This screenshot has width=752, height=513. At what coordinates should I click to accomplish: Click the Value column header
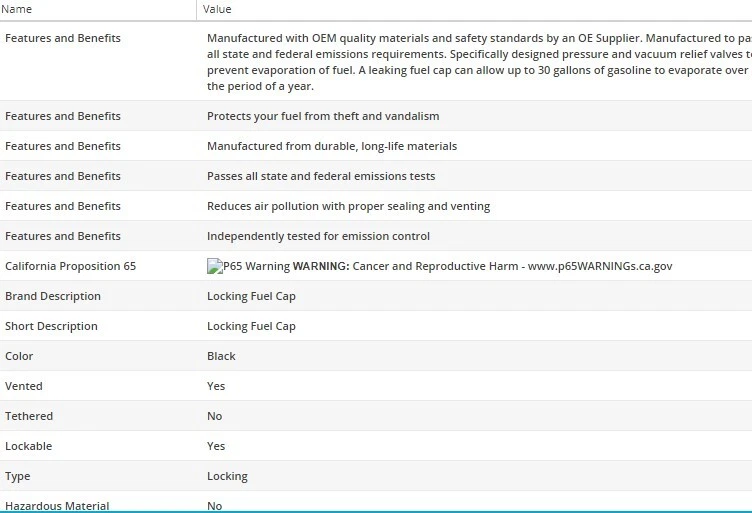[x=217, y=9]
